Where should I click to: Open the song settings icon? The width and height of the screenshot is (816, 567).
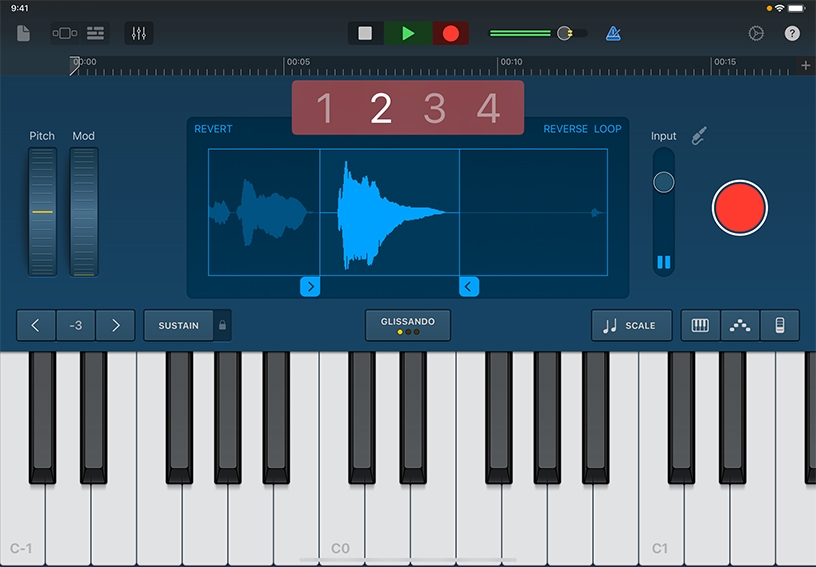tap(756, 33)
